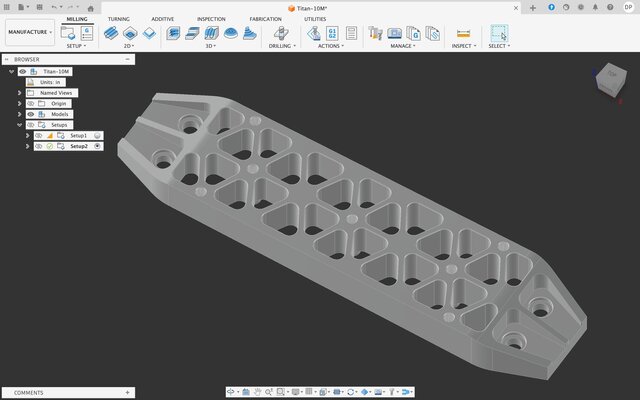Open the MANAGE menu label
The height and width of the screenshot is (400, 640).
[x=403, y=46]
